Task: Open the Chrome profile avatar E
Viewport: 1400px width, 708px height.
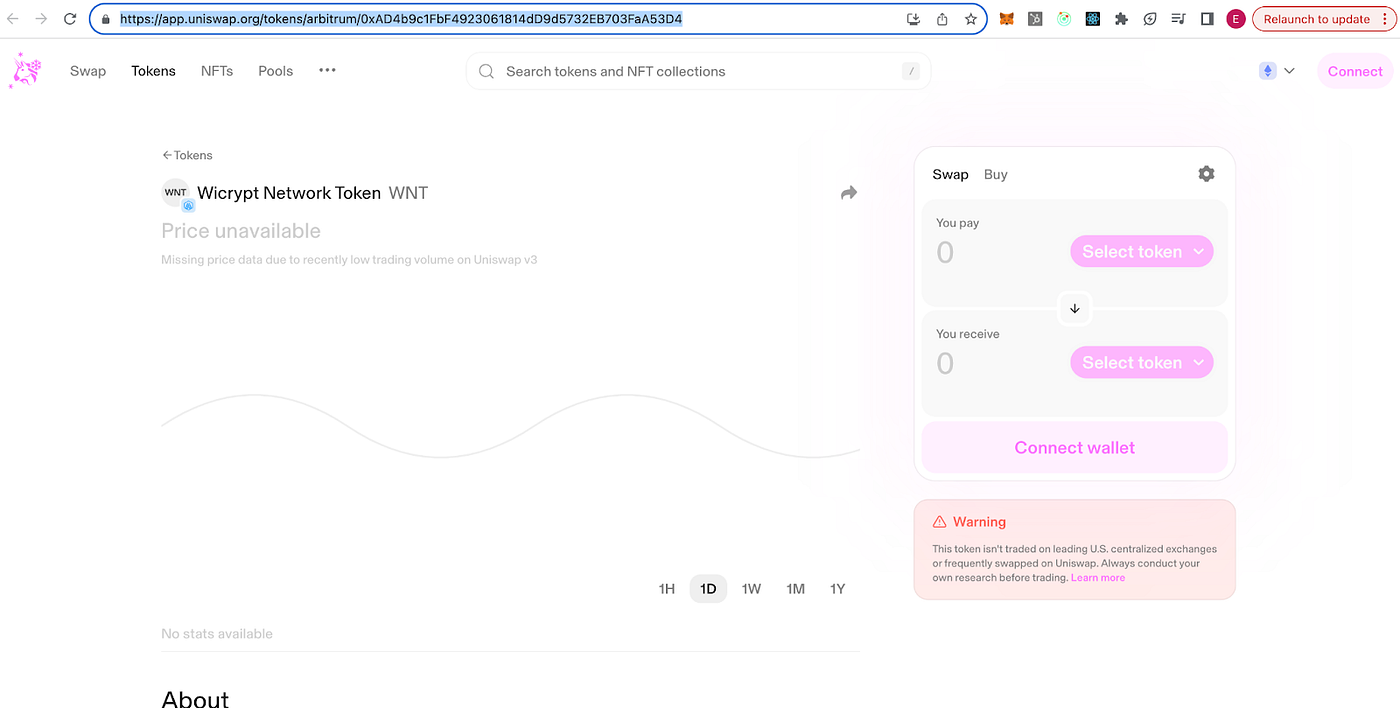Action: click(x=1236, y=19)
